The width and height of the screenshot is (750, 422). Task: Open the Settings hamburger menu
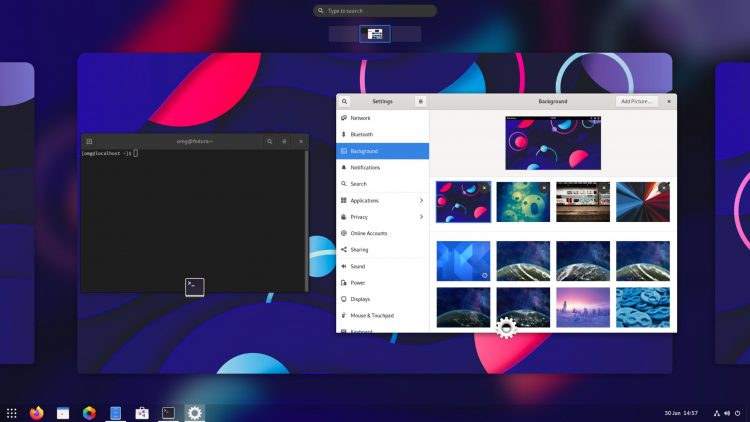(x=420, y=101)
